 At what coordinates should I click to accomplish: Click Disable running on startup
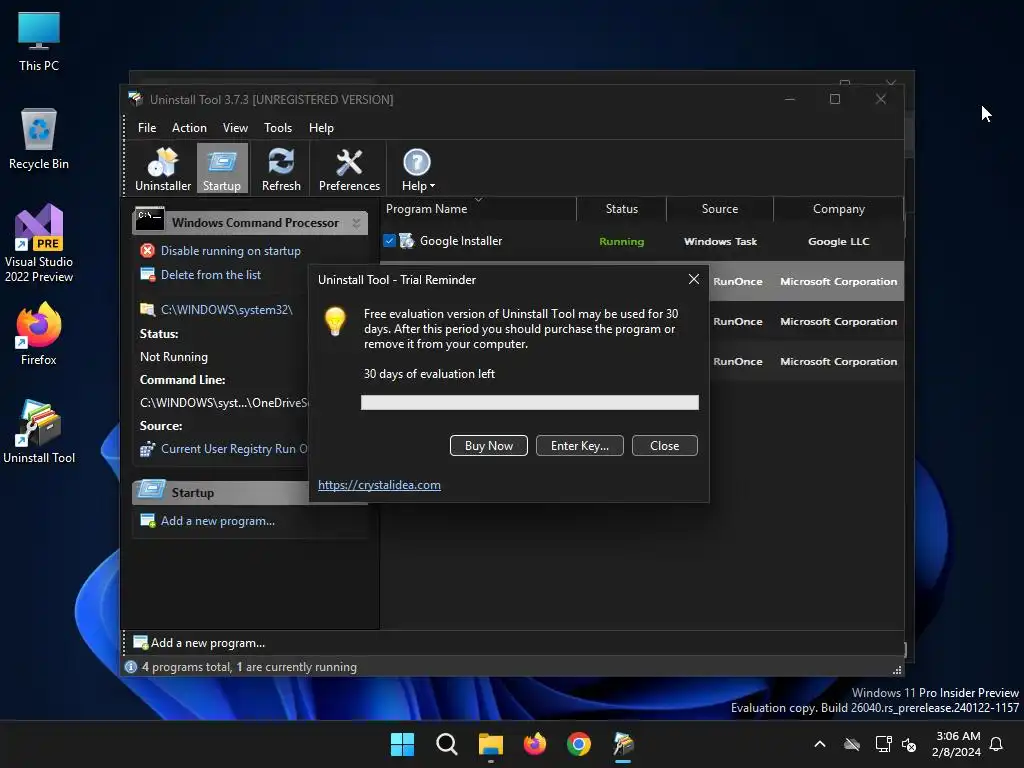(231, 251)
